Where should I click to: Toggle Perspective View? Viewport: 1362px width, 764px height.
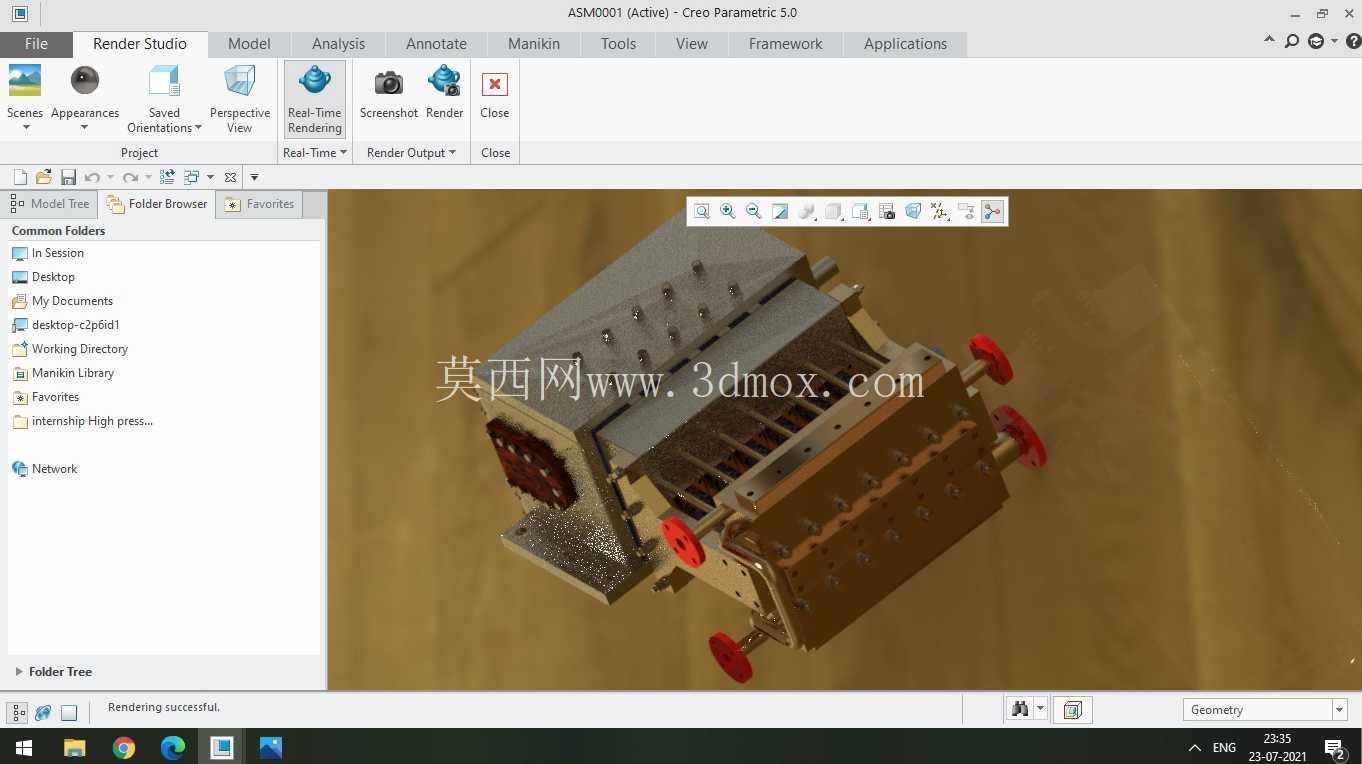(x=240, y=98)
